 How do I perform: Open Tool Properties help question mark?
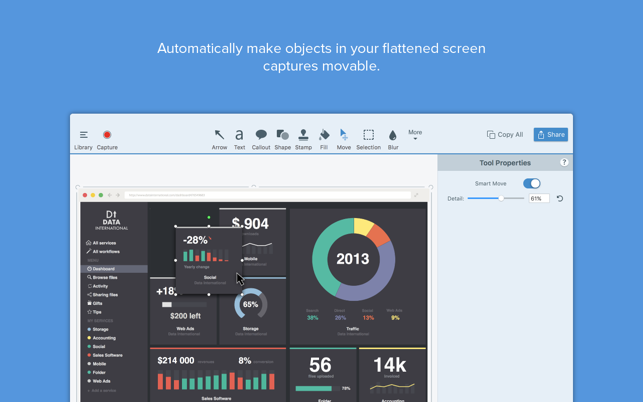click(x=564, y=162)
